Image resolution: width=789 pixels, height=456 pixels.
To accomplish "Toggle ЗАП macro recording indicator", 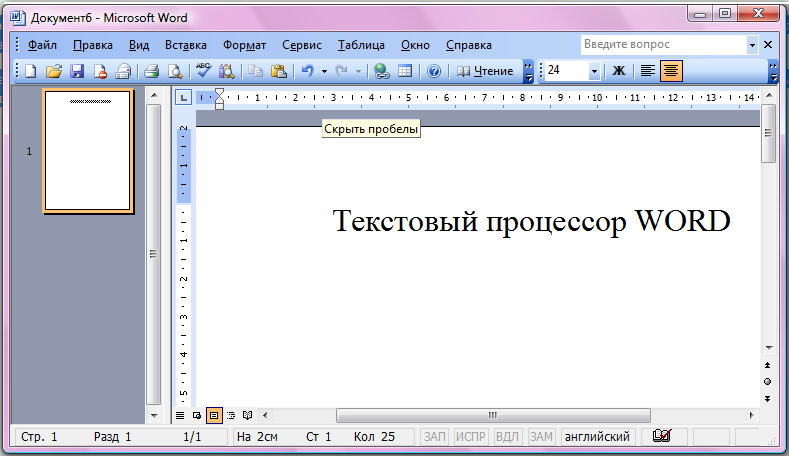I will pyautogui.click(x=434, y=436).
